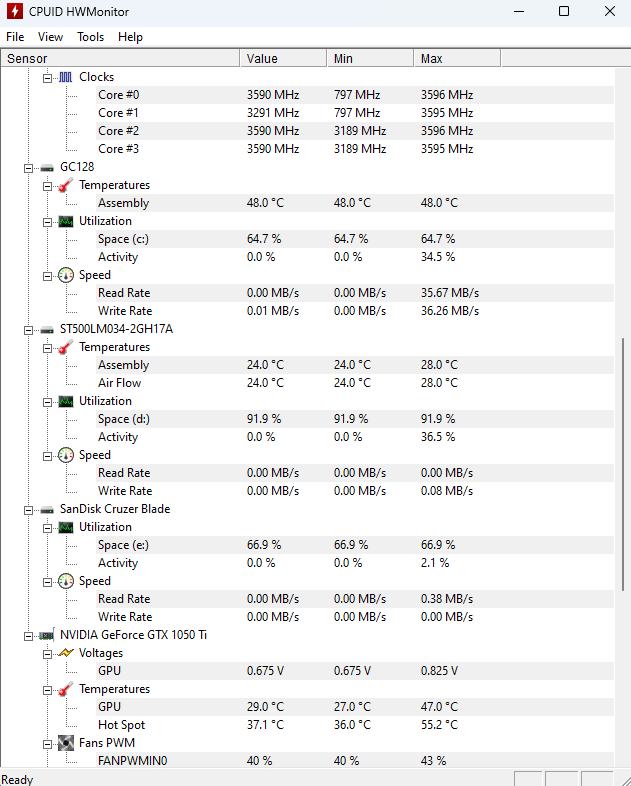This screenshot has height=786, width=631.
Task: Click the NVIDIA GeForce graphics card icon
Action: 47,636
